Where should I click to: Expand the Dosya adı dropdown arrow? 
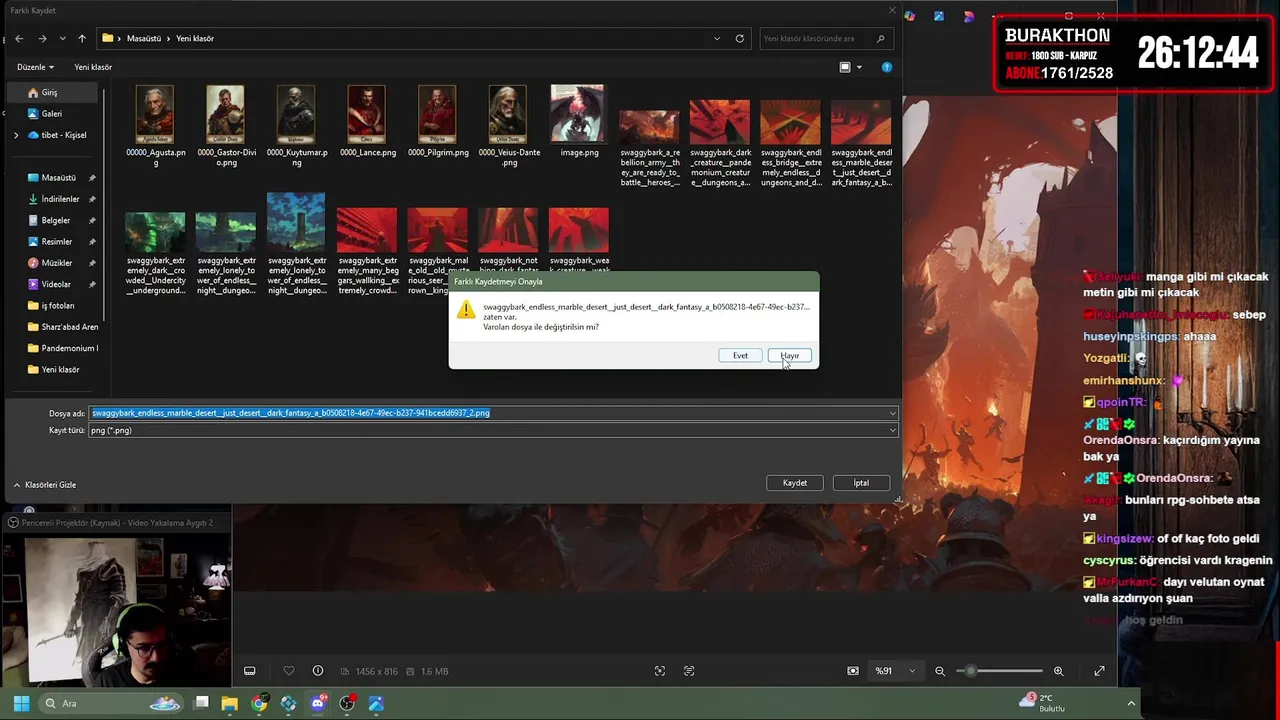(x=892, y=413)
